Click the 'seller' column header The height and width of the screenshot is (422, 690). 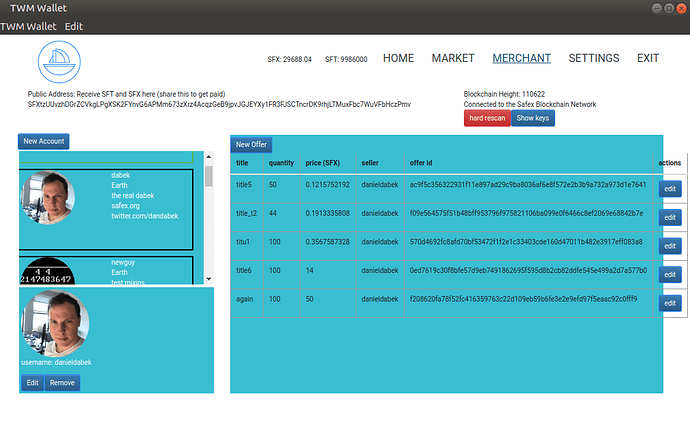(x=370, y=163)
